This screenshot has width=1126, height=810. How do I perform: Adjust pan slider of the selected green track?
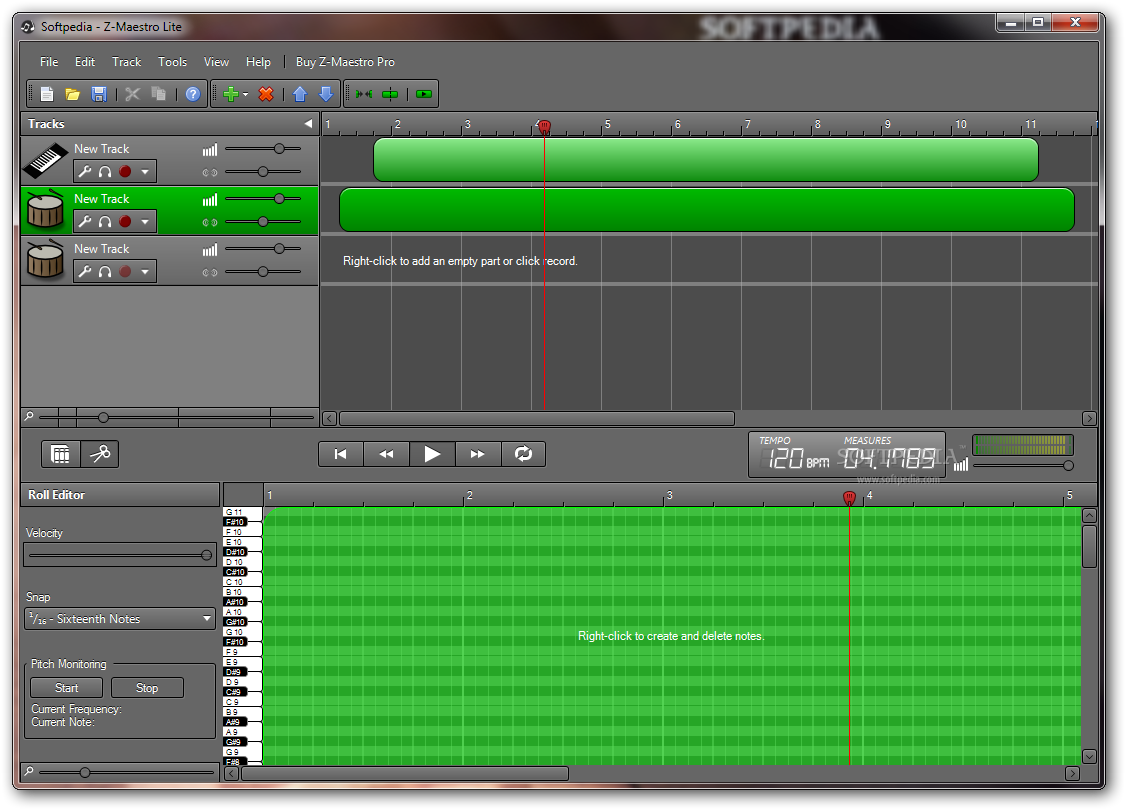pos(263,222)
